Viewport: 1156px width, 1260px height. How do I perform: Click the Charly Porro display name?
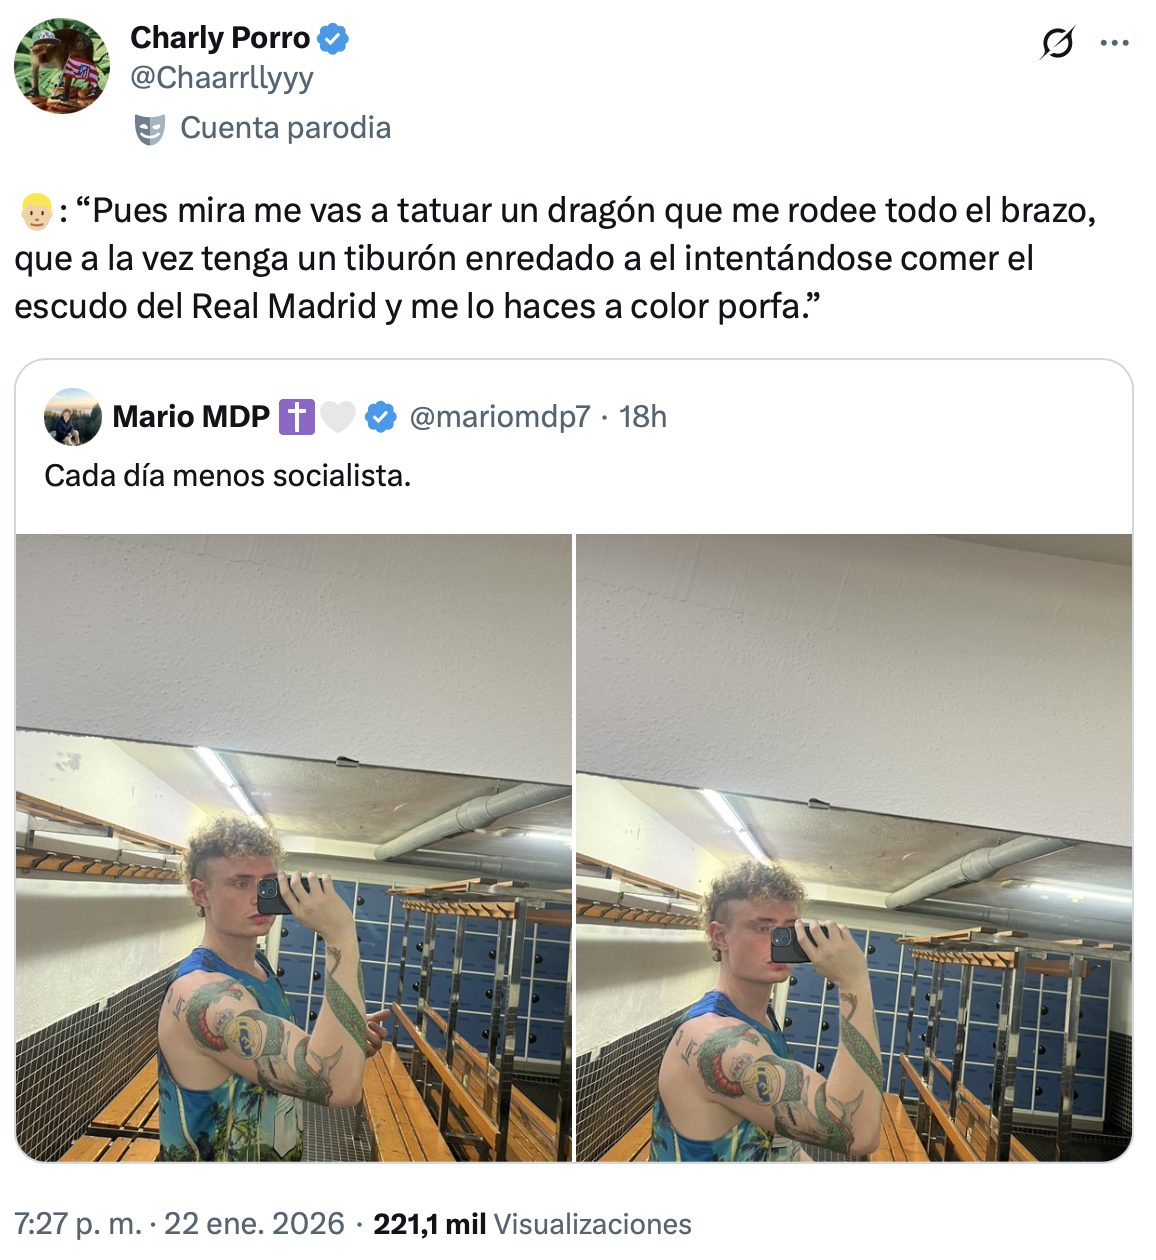(220, 38)
